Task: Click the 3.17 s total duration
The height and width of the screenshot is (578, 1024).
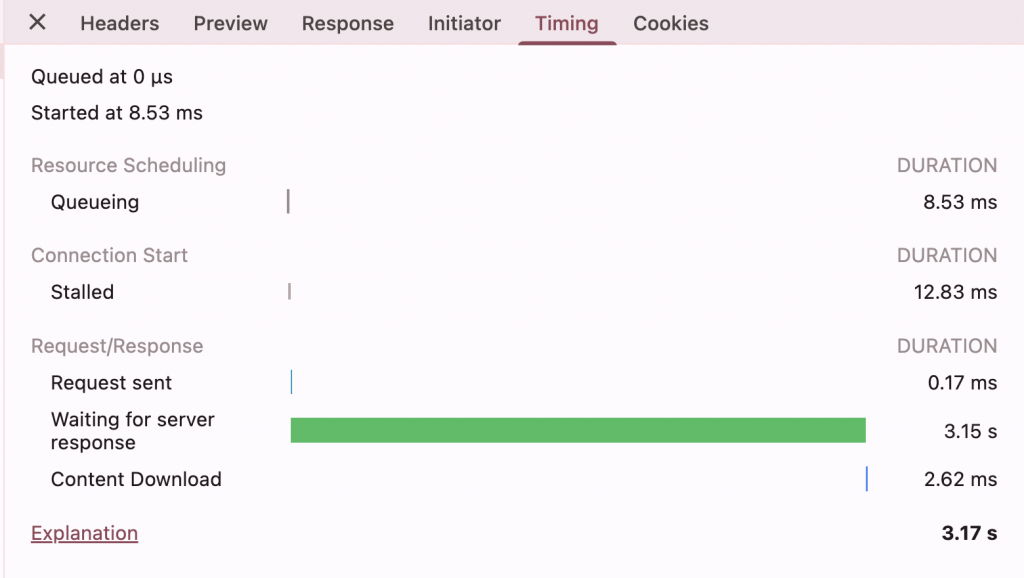Action: coord(969,533)
